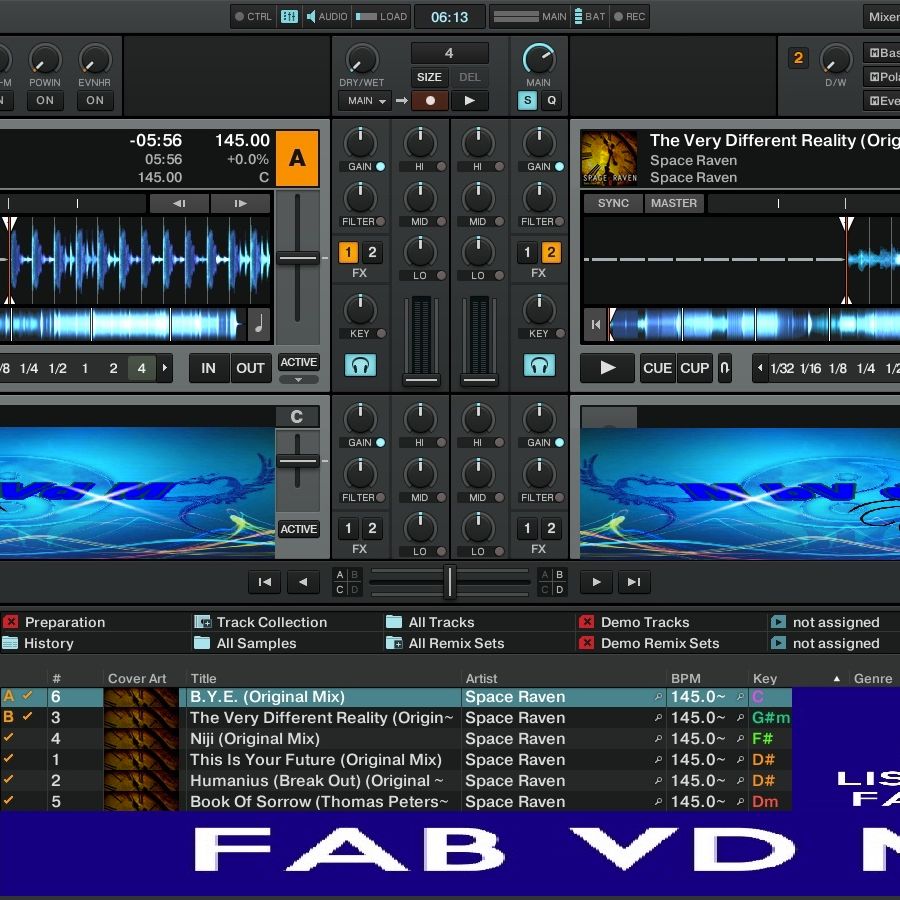The image size is (900, 900).
Task: Play Deck B track
Action: [x=607, y=368]
